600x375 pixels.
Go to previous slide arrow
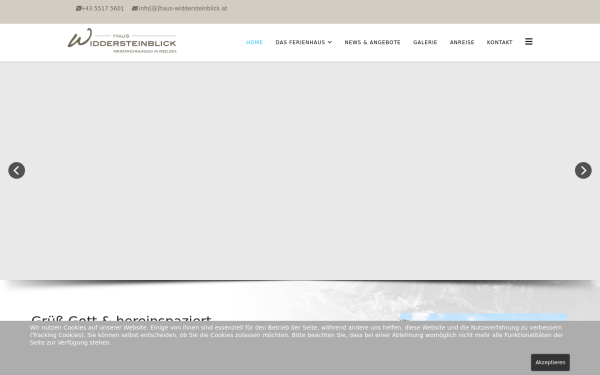(16, 170)
